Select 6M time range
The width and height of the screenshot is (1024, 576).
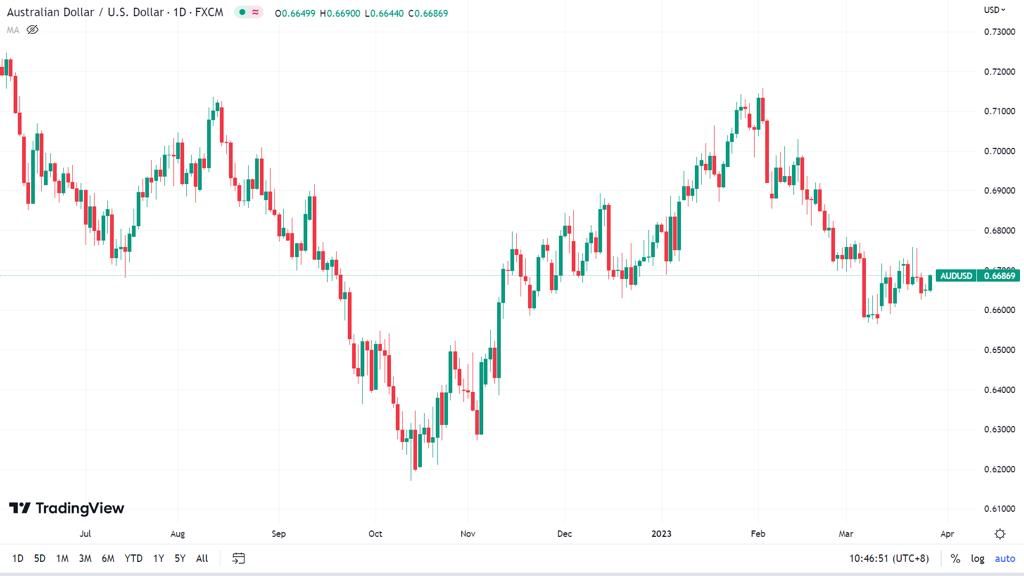(108, 558)
